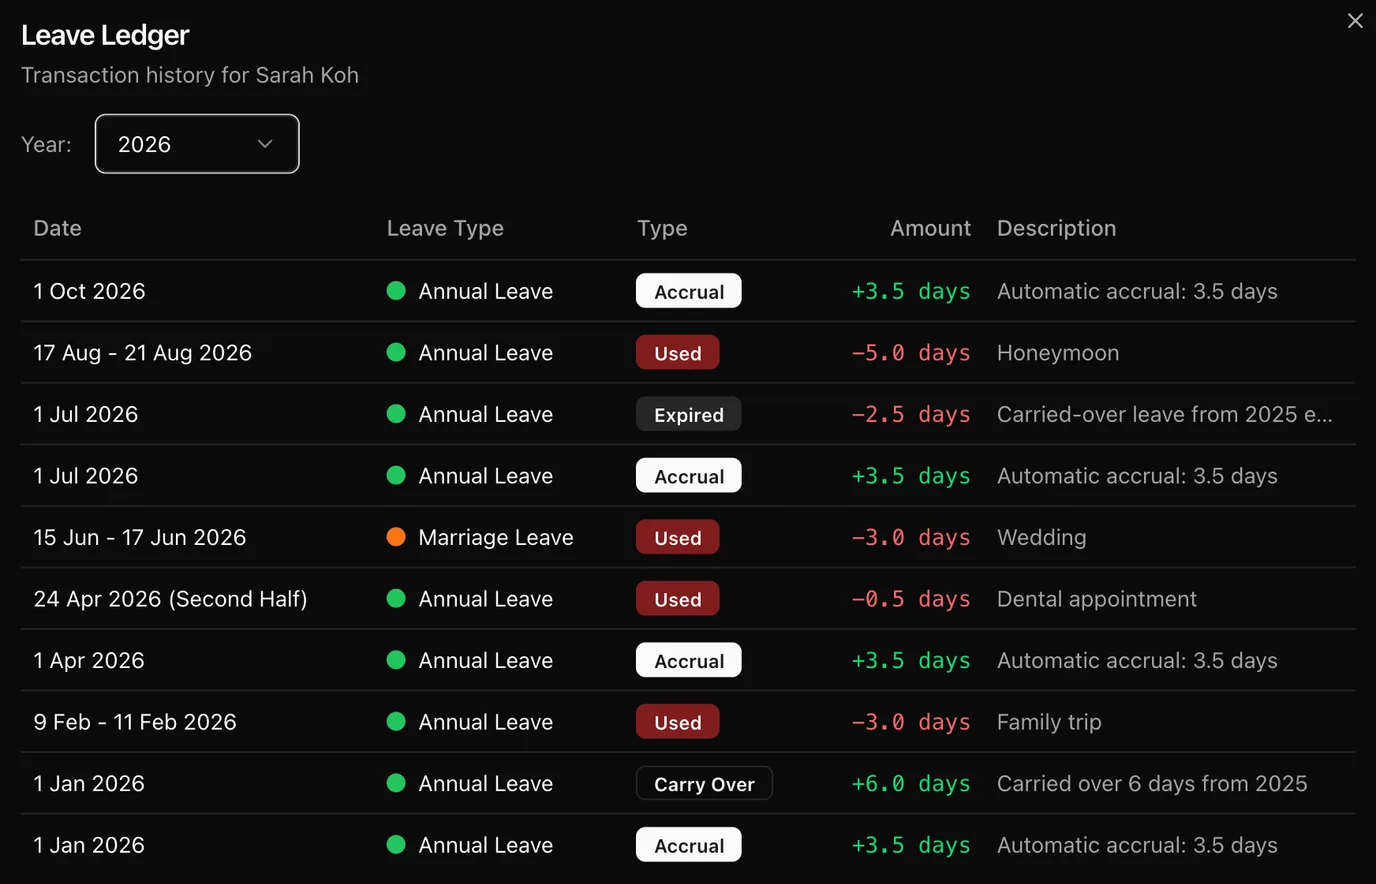Click the Used badge in Honeymoon row
The width and height of the screenshot is (1376, 884).
(x=678, y=353)
